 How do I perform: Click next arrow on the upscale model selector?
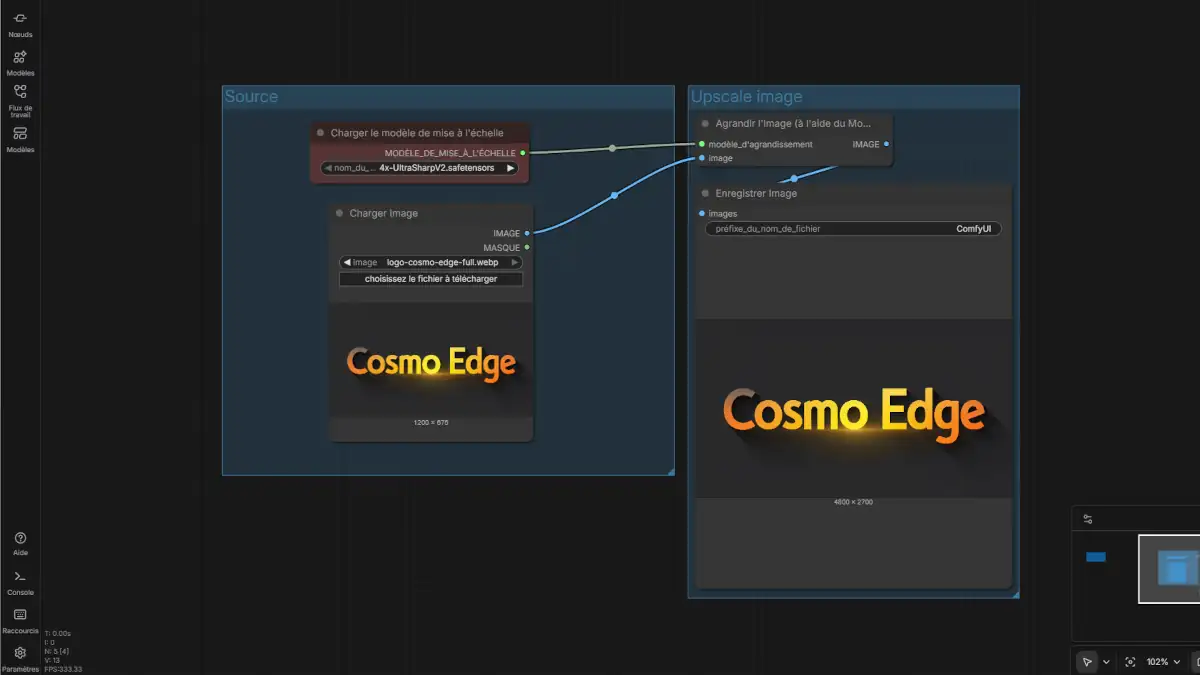(x=510, y=168)
